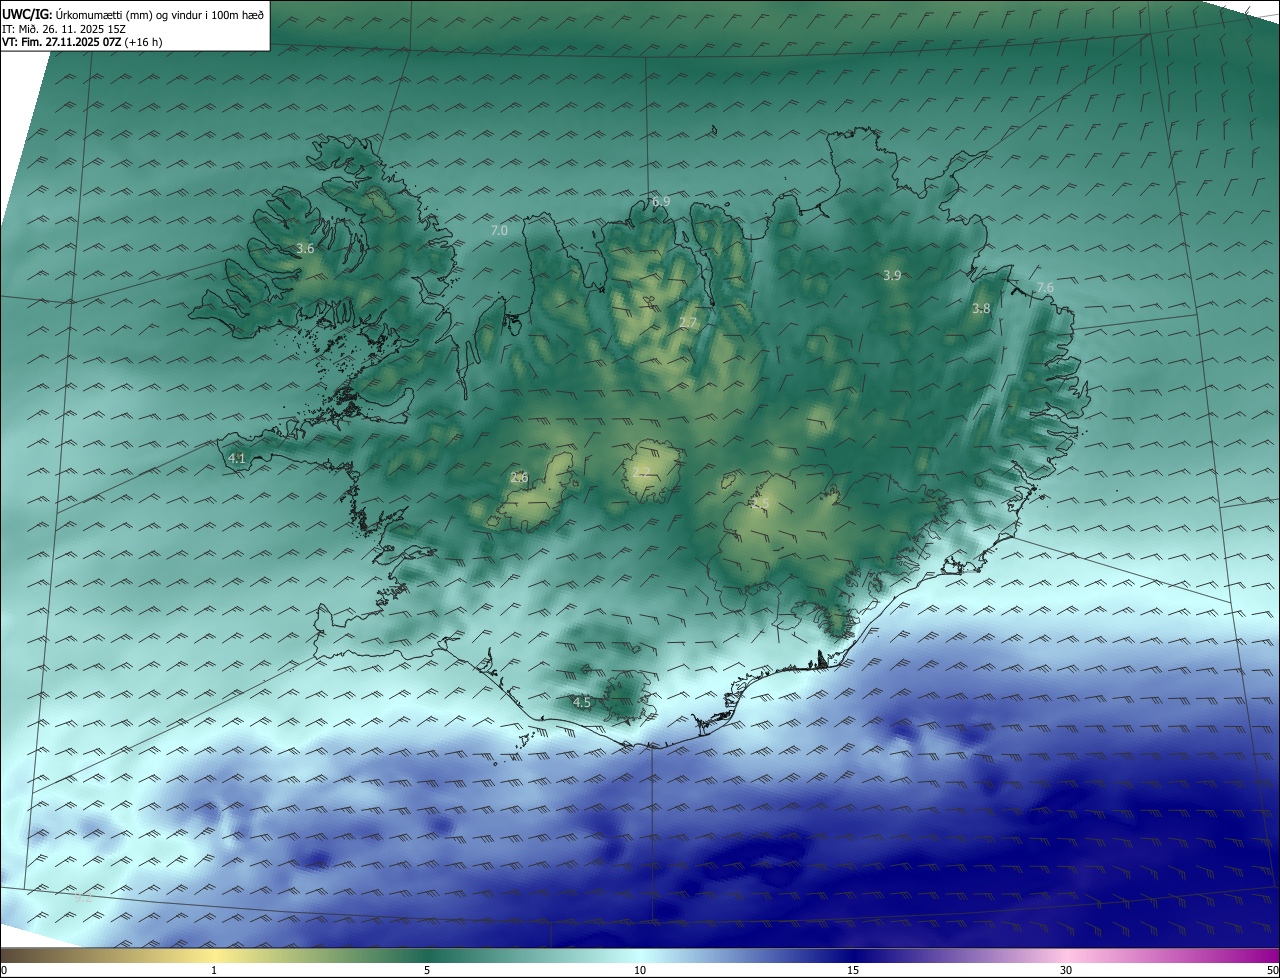This screenshot has width=1280, height=978.
Task: Click the 3.9 value in northeast Iceland
Action: point(892,275)
